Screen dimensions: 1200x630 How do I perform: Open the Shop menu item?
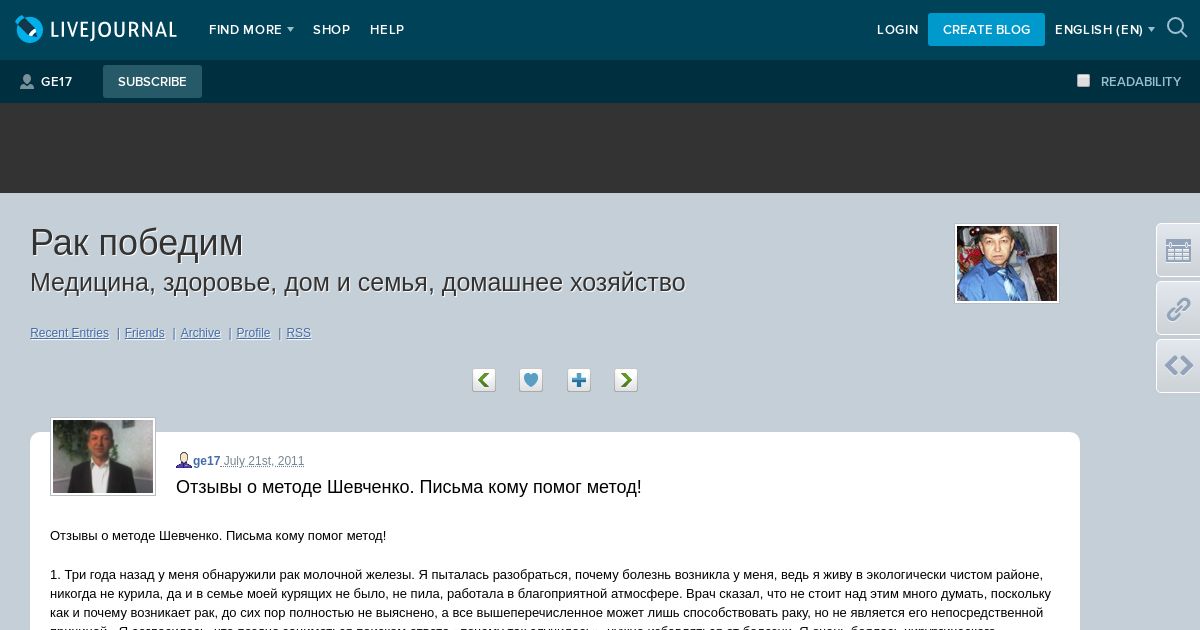coord(331,30)
